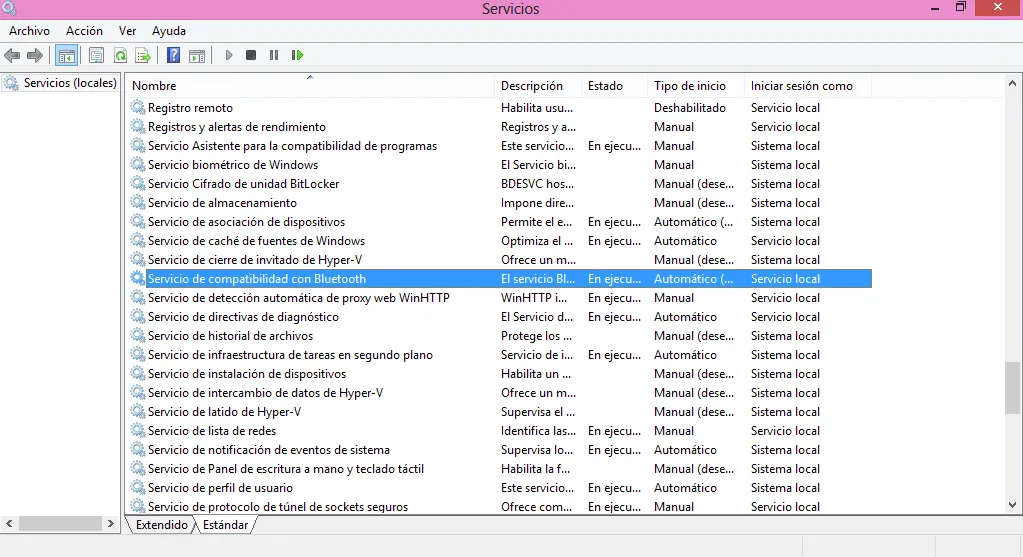Click 'Optimiza el ...' description cell
The image size is (1023, 557).
click(x=537, y=241)
